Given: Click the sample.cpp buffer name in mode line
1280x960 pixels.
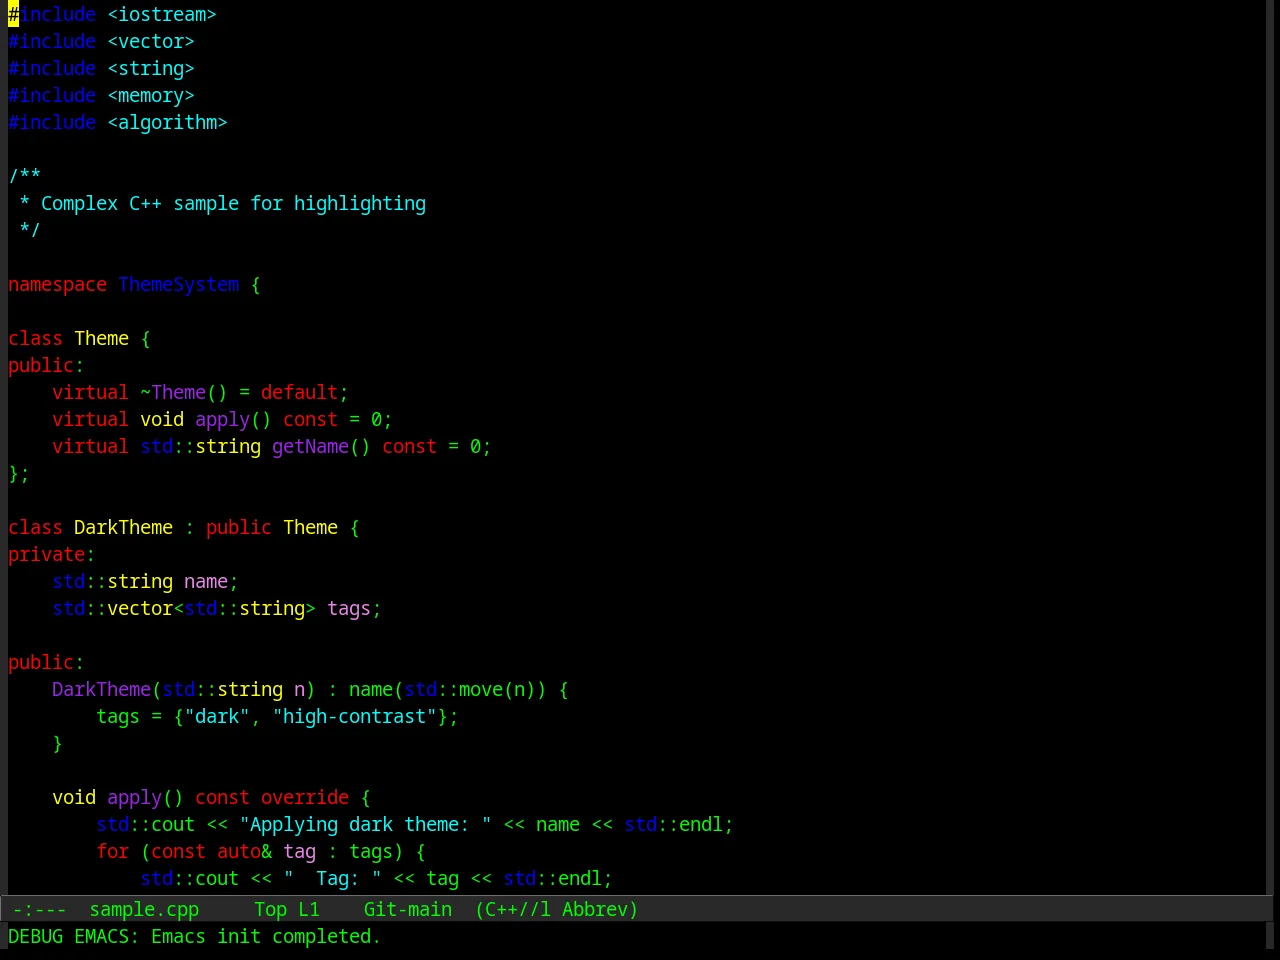Looking at the screenshot, I should [x=144, y=909].
